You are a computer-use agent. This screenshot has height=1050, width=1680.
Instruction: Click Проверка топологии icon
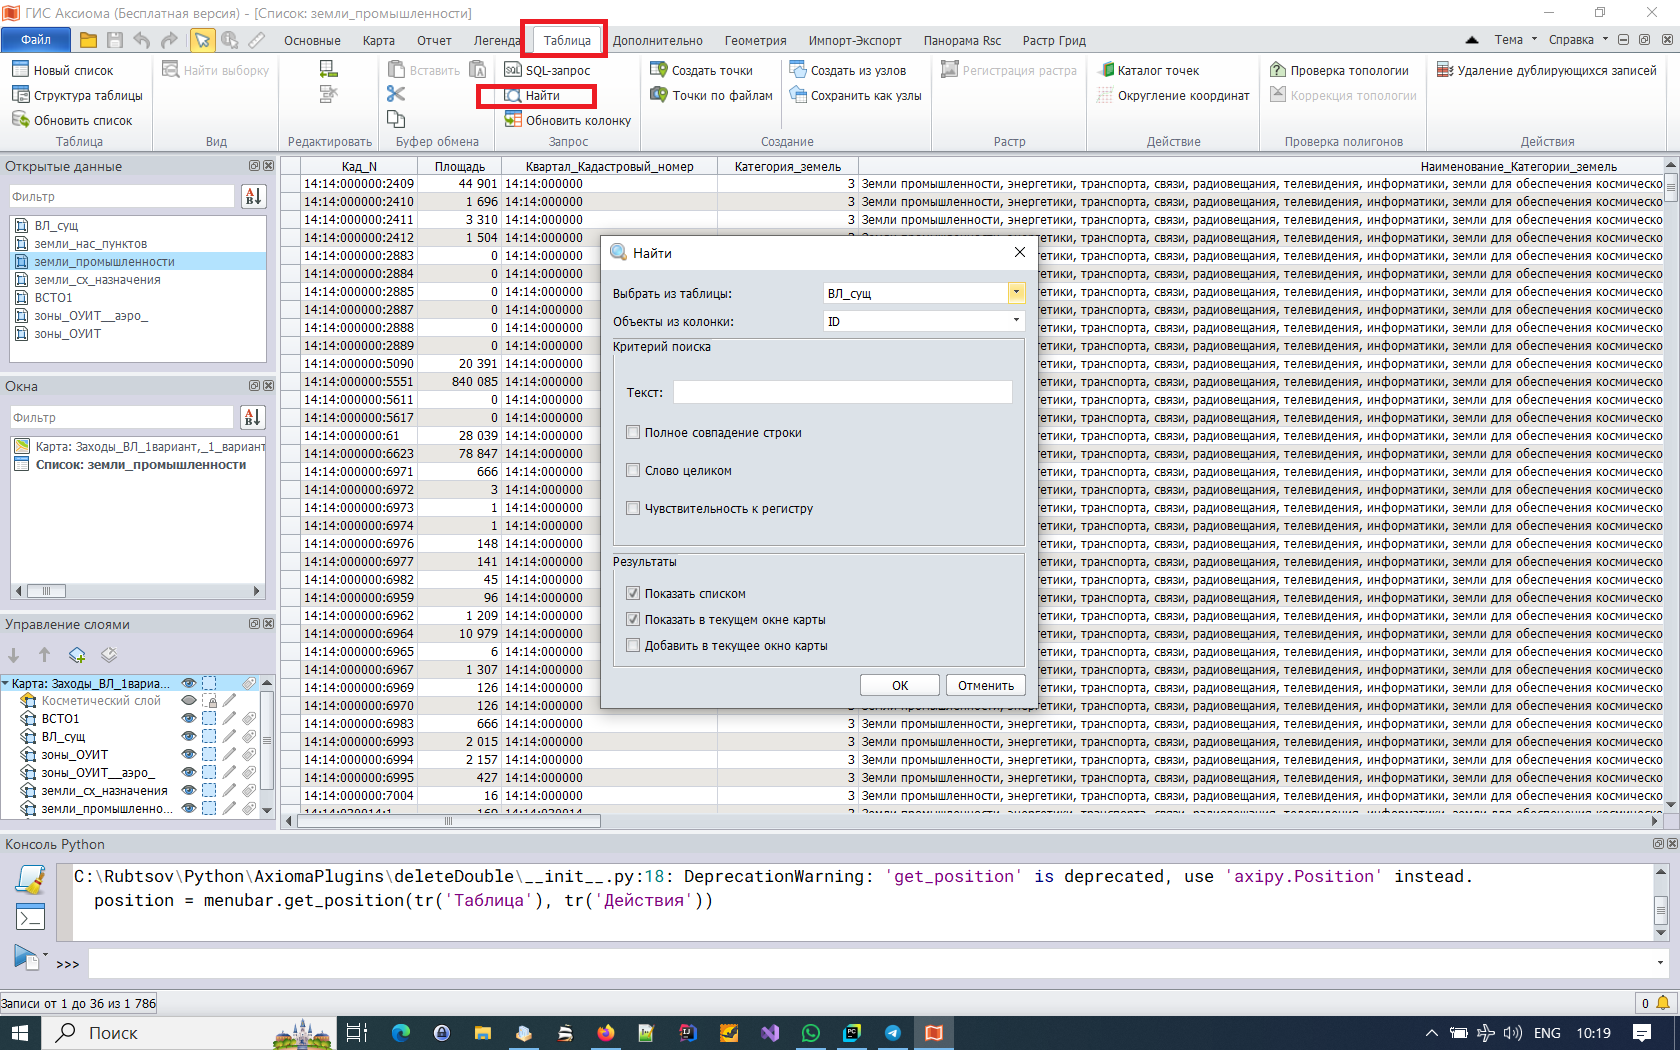pos(1278,70)
